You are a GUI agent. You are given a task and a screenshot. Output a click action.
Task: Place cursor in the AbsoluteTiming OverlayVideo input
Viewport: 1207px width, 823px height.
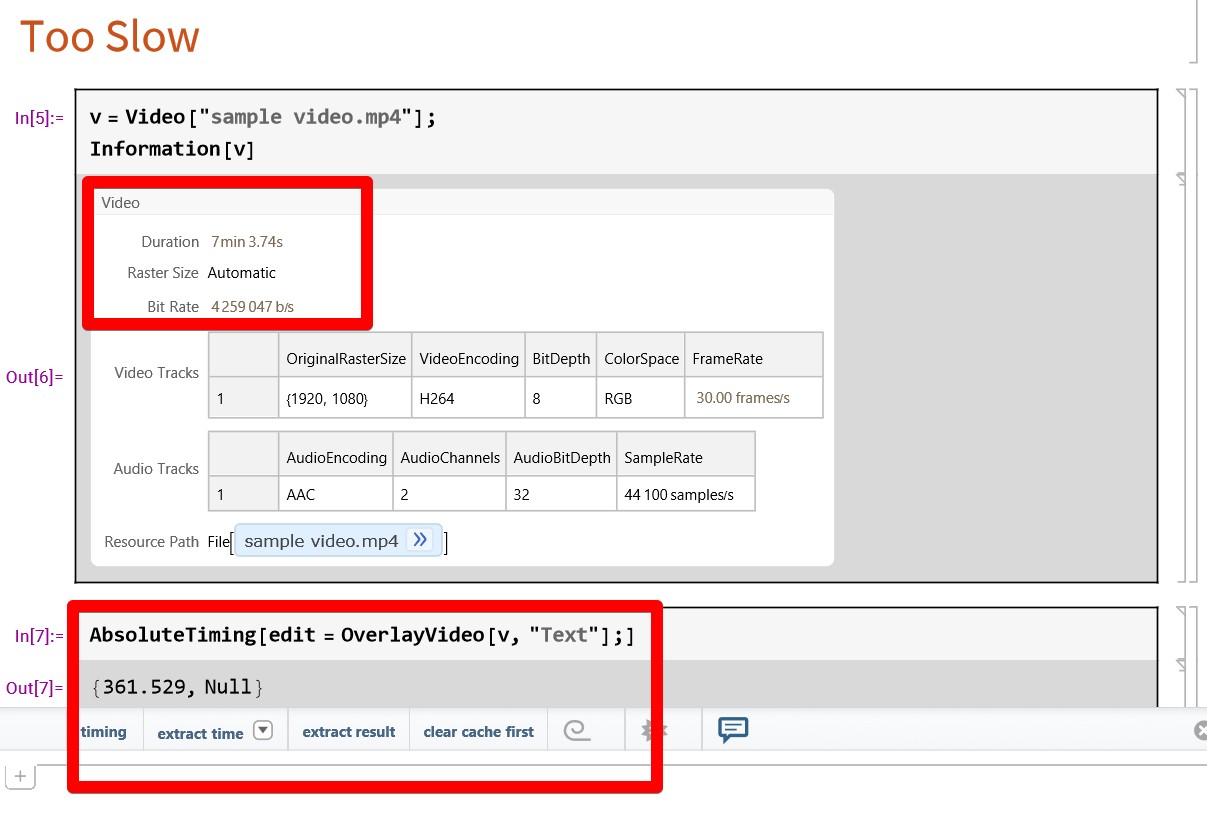point(362,635)
